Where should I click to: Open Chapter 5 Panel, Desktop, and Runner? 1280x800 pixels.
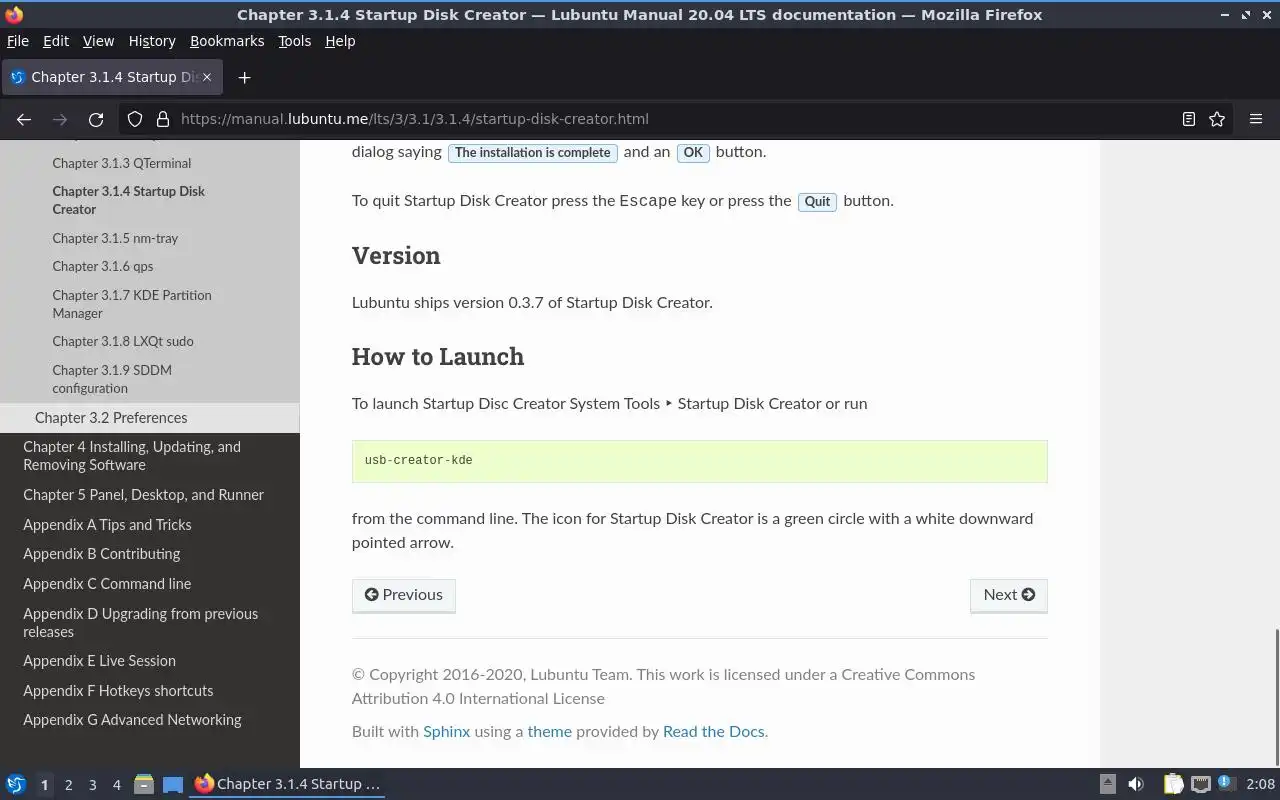[143, 495]
